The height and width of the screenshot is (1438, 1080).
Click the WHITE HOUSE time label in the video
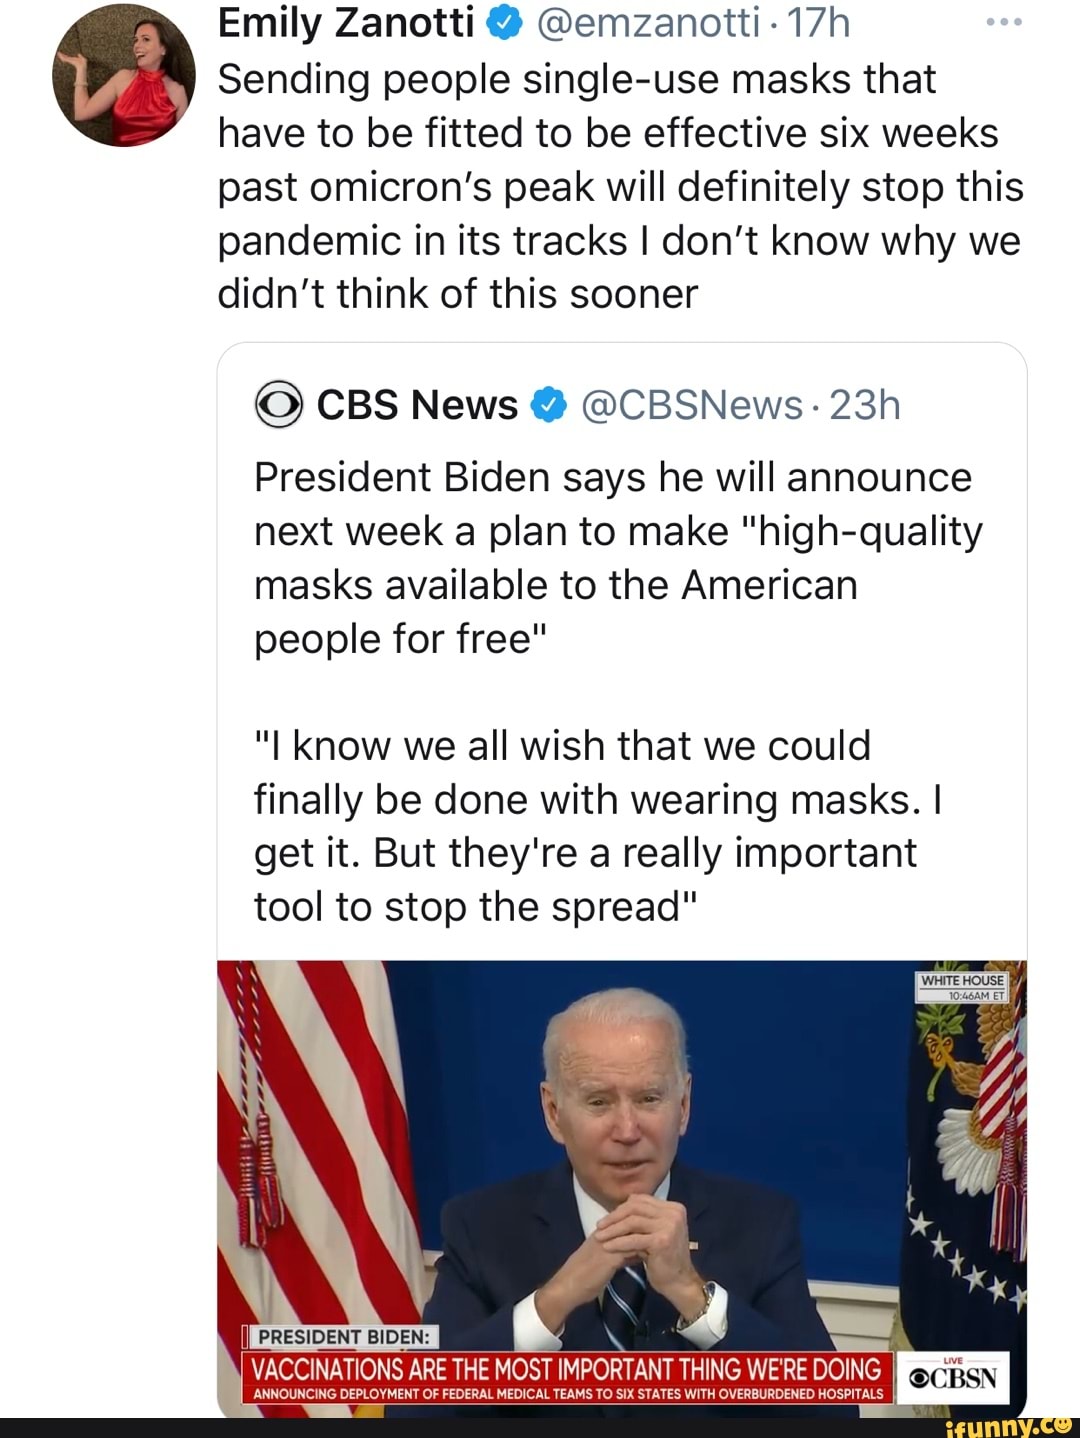[x=962, y=986]
